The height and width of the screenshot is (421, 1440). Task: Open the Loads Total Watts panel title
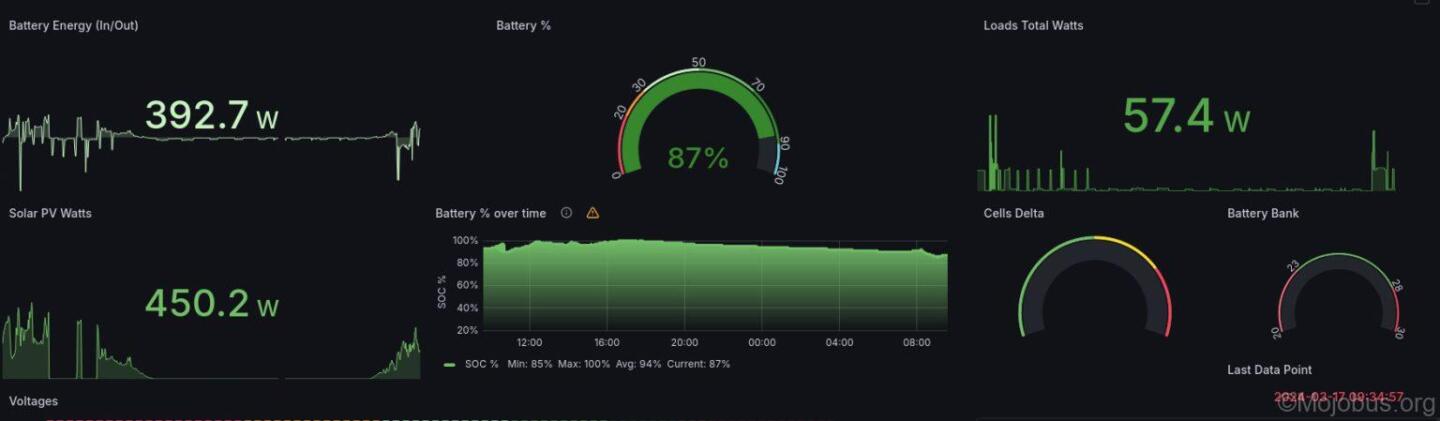pos(1033,26)
